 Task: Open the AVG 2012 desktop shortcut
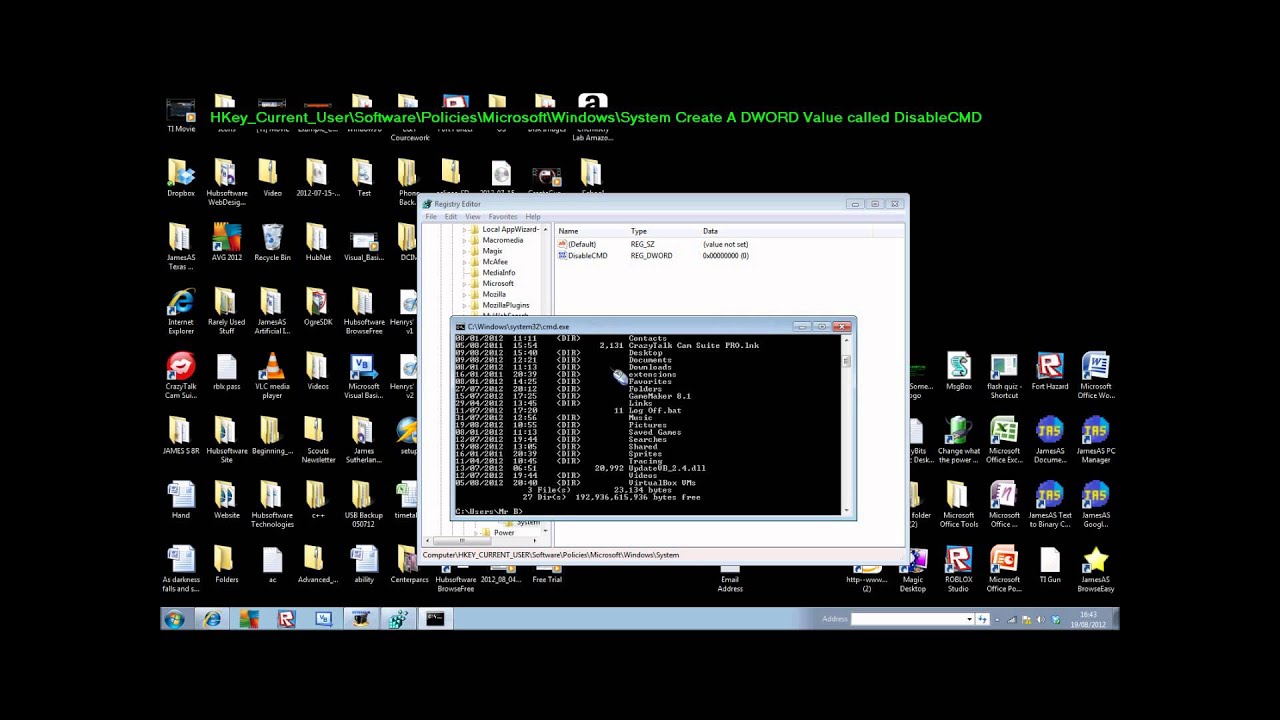click(x=227, y=242)
